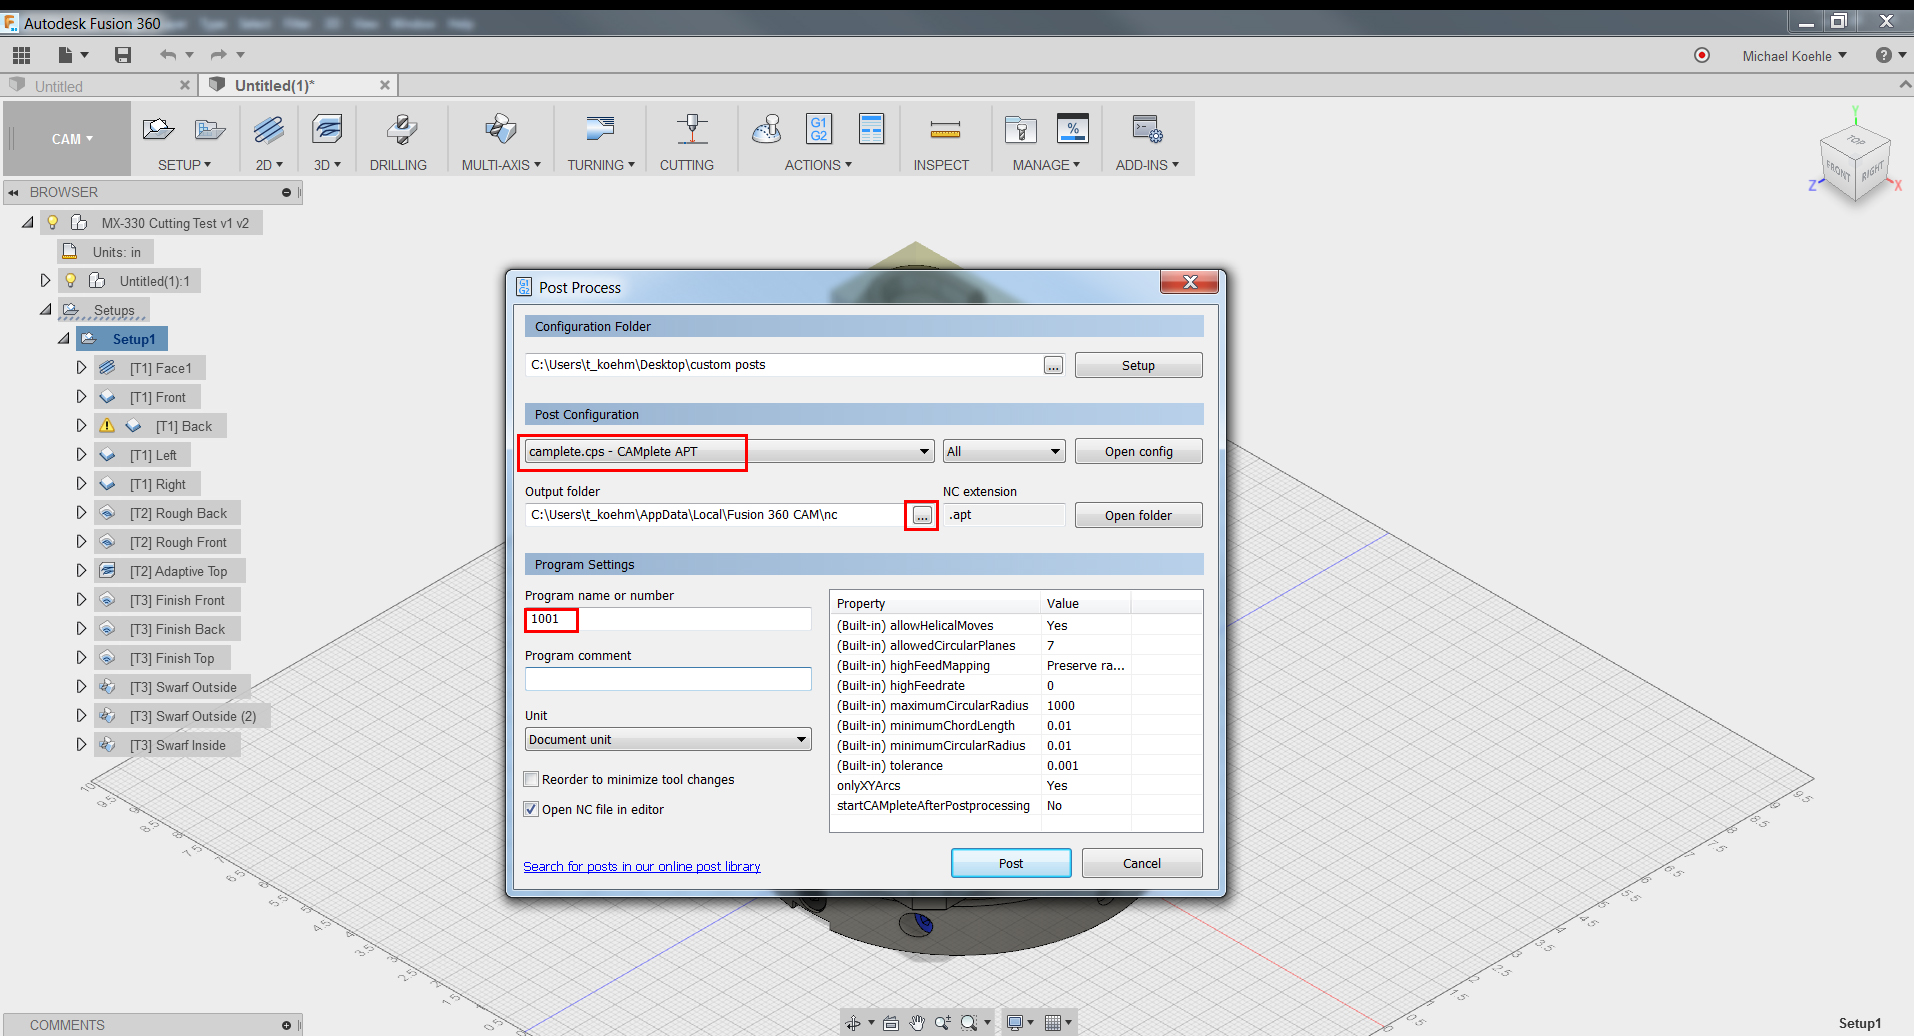Click the Setup button in Configuration Folder
The width and height of the screenshot is (1914, 1036).
(x=1139, y=366)
